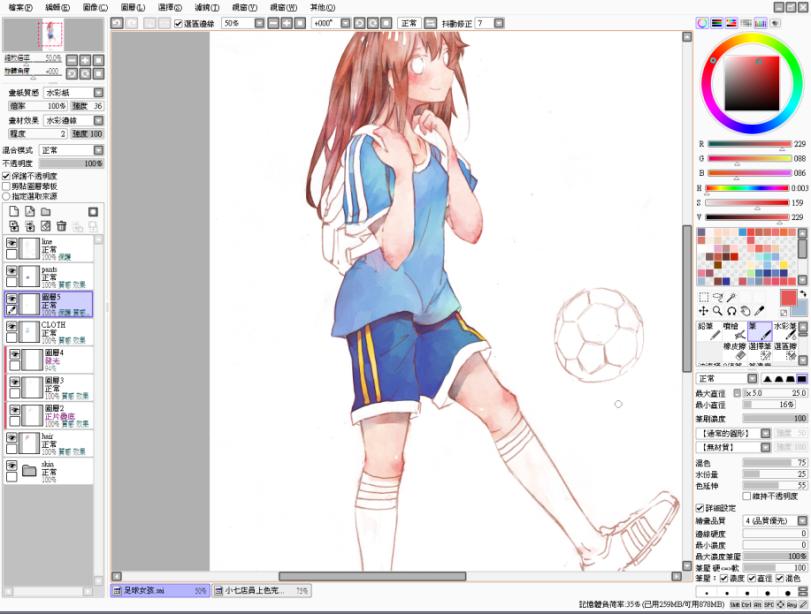Open the 濾鏡(T) Filter menu
Image resolution: width=811 pixels, height=614 pixels.
tap(207, 8)
